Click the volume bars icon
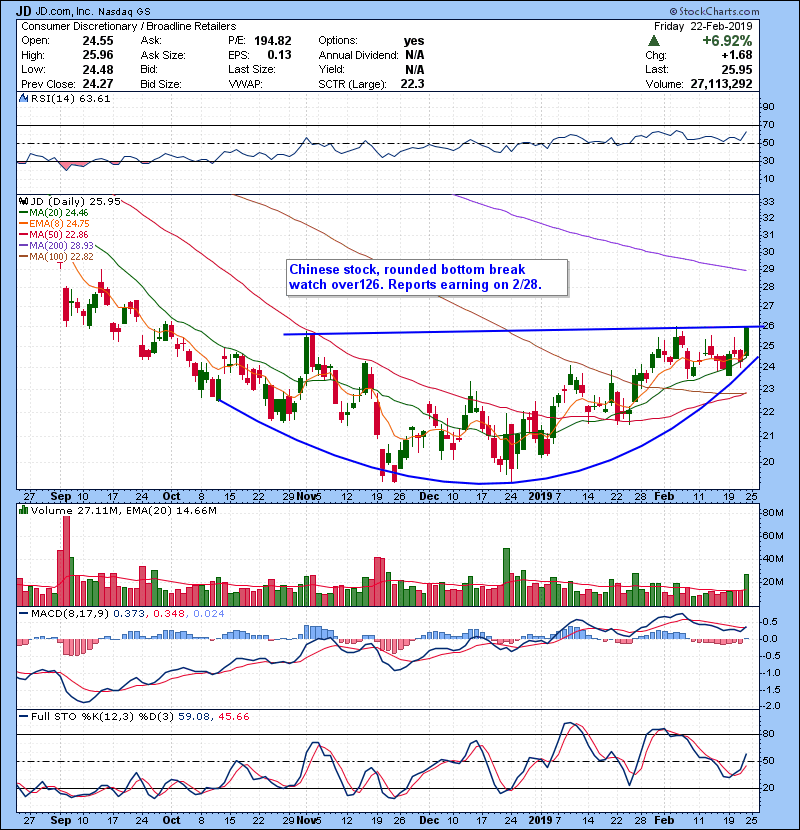Viewport: 800px width, 830px height. click(23, 510)
